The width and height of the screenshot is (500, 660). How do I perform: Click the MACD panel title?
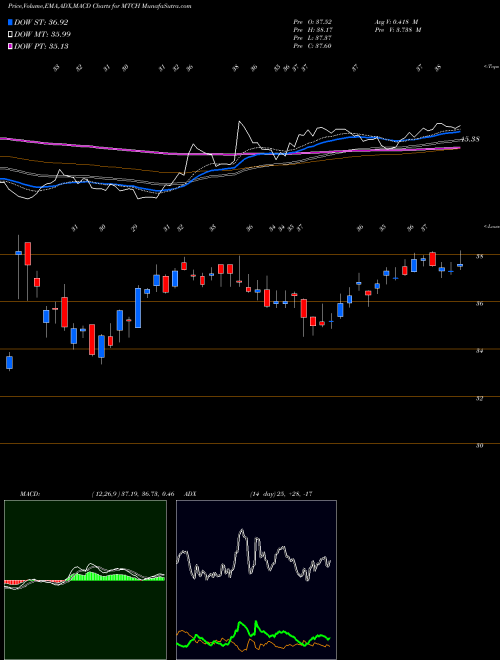(29, 494)
